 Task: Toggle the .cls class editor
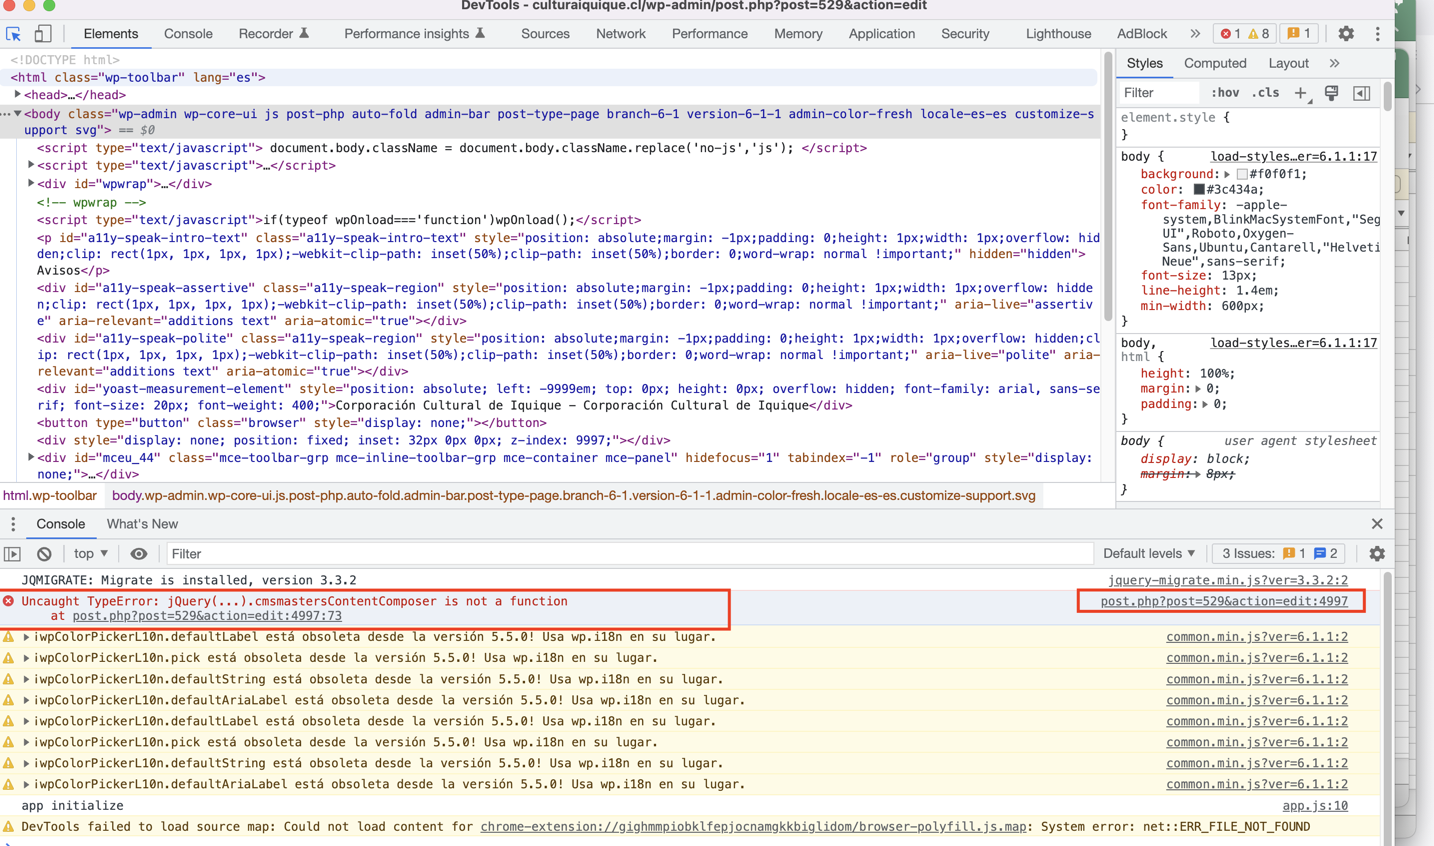(1266, 93)
